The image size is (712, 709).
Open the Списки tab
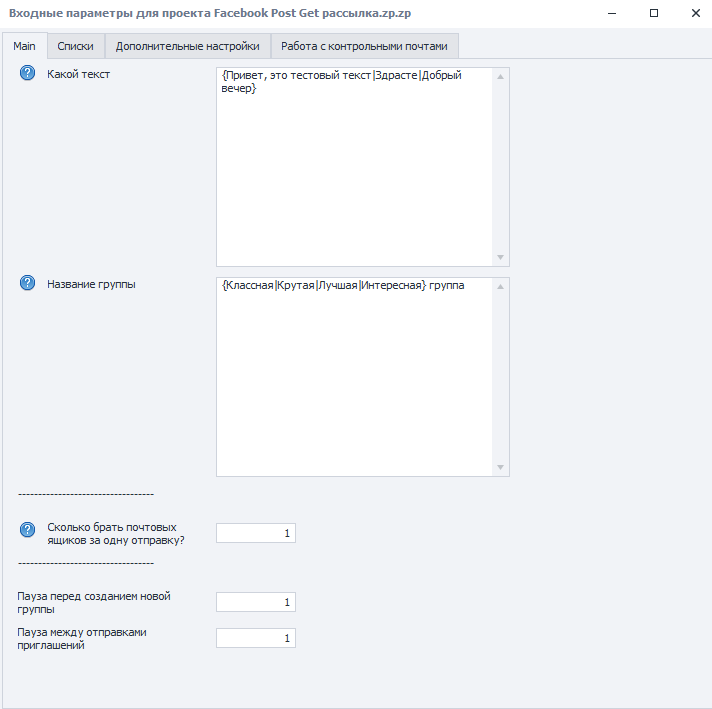(x=75, y=46)
